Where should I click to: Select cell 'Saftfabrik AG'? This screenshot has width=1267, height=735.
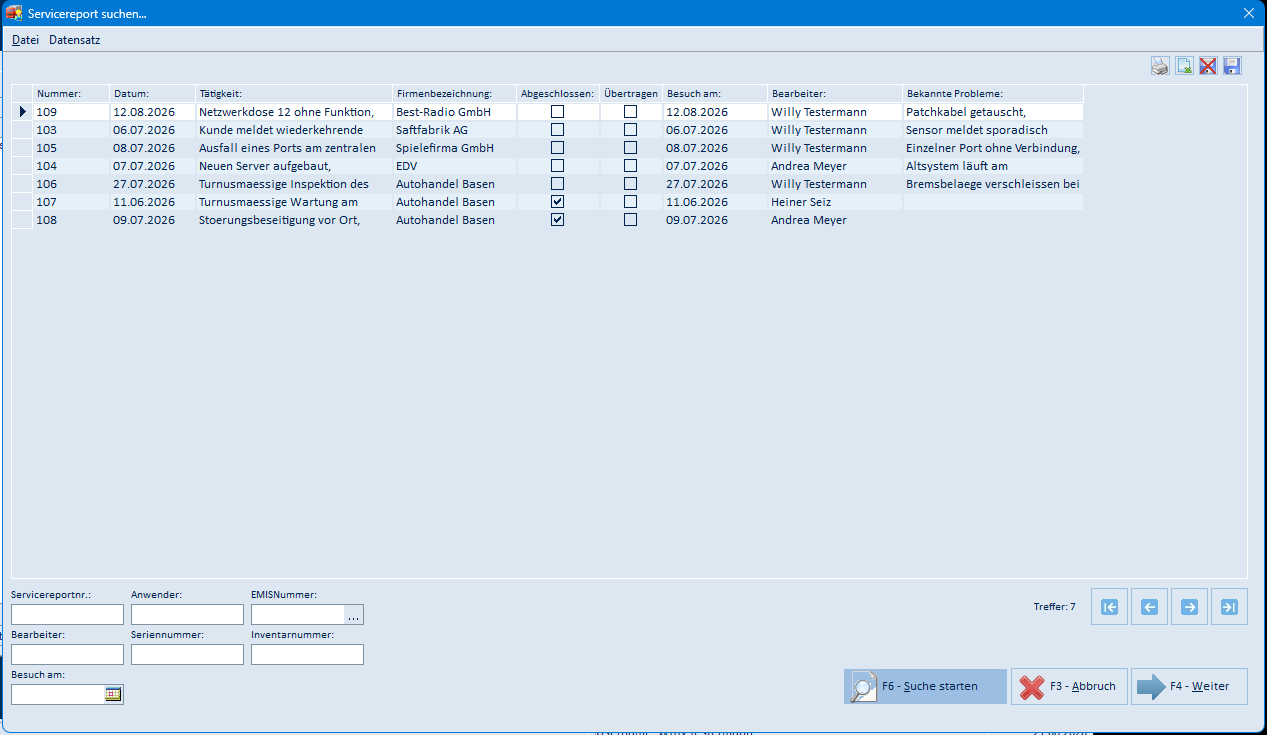pos(455,130)
